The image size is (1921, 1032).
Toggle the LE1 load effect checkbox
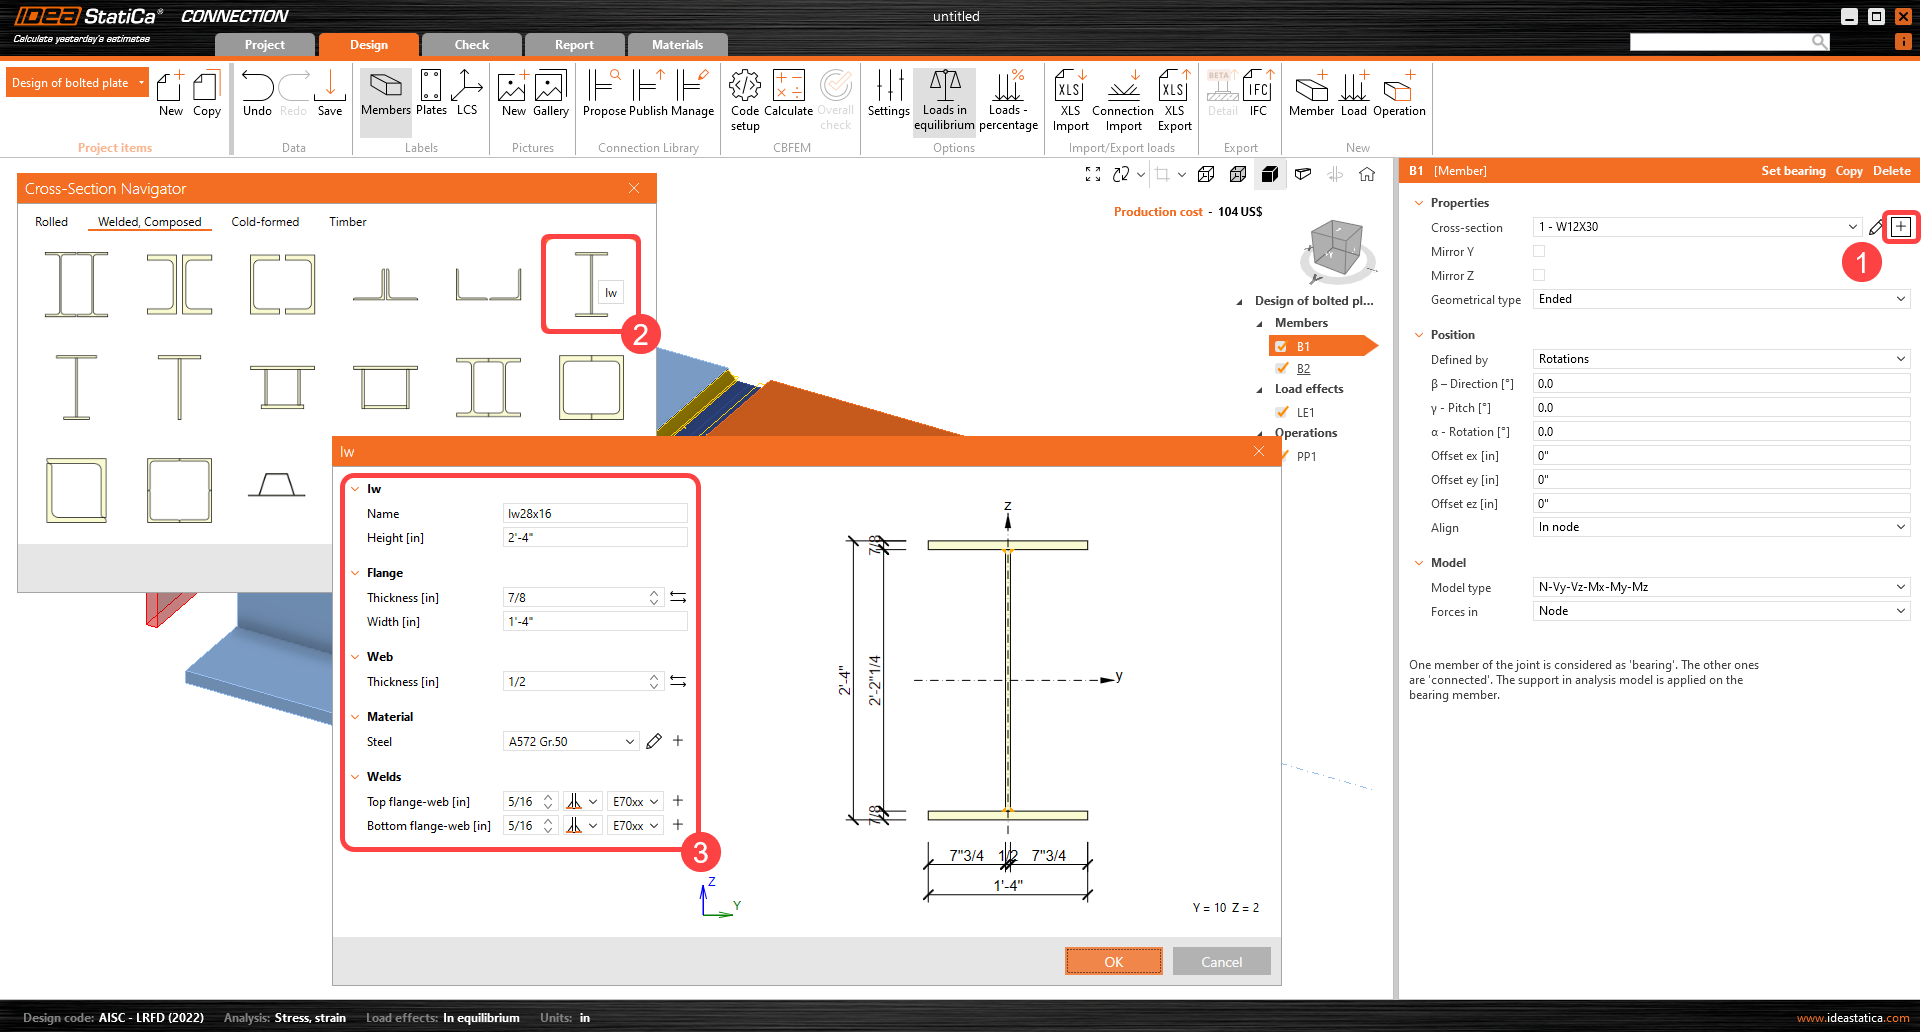1284,412
